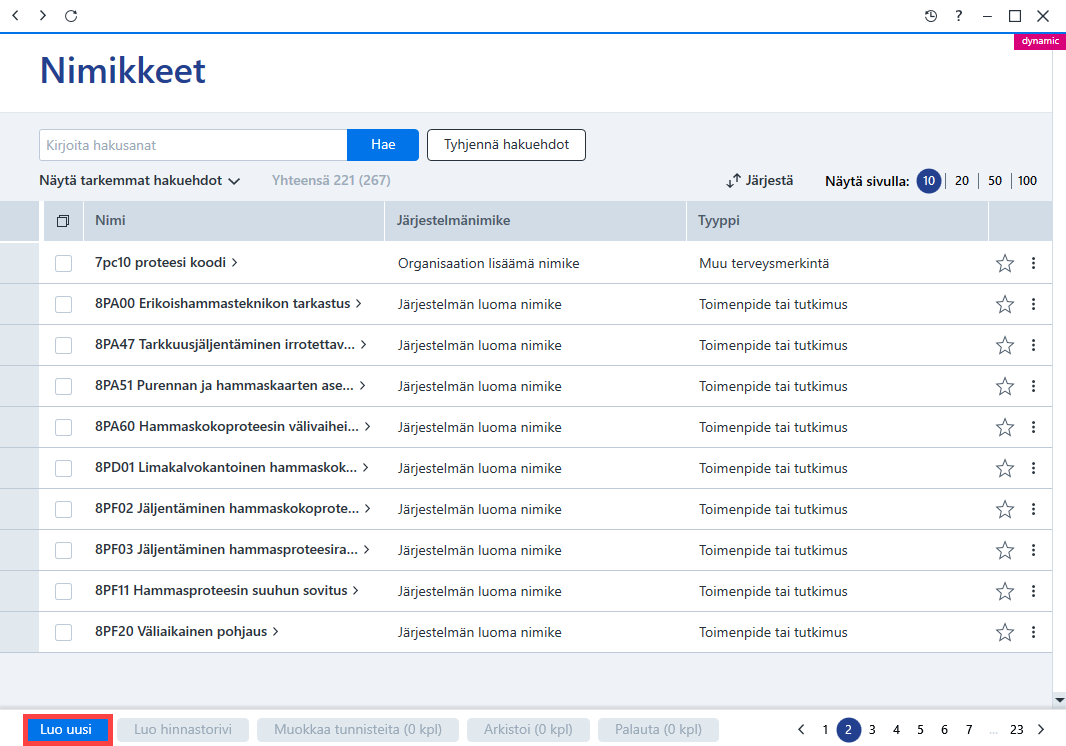Click the Kirjoita hakusanat search field
This screenshot has width=1066, height=746.
click(193, 145)
